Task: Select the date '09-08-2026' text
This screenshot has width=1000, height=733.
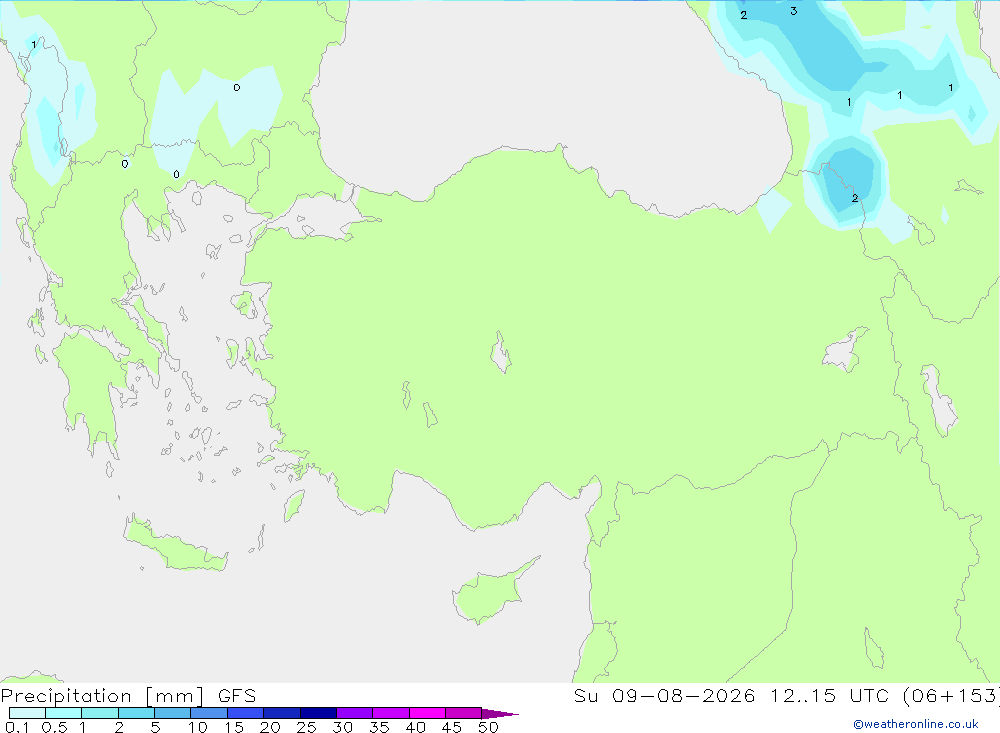Action: (684, 696)
